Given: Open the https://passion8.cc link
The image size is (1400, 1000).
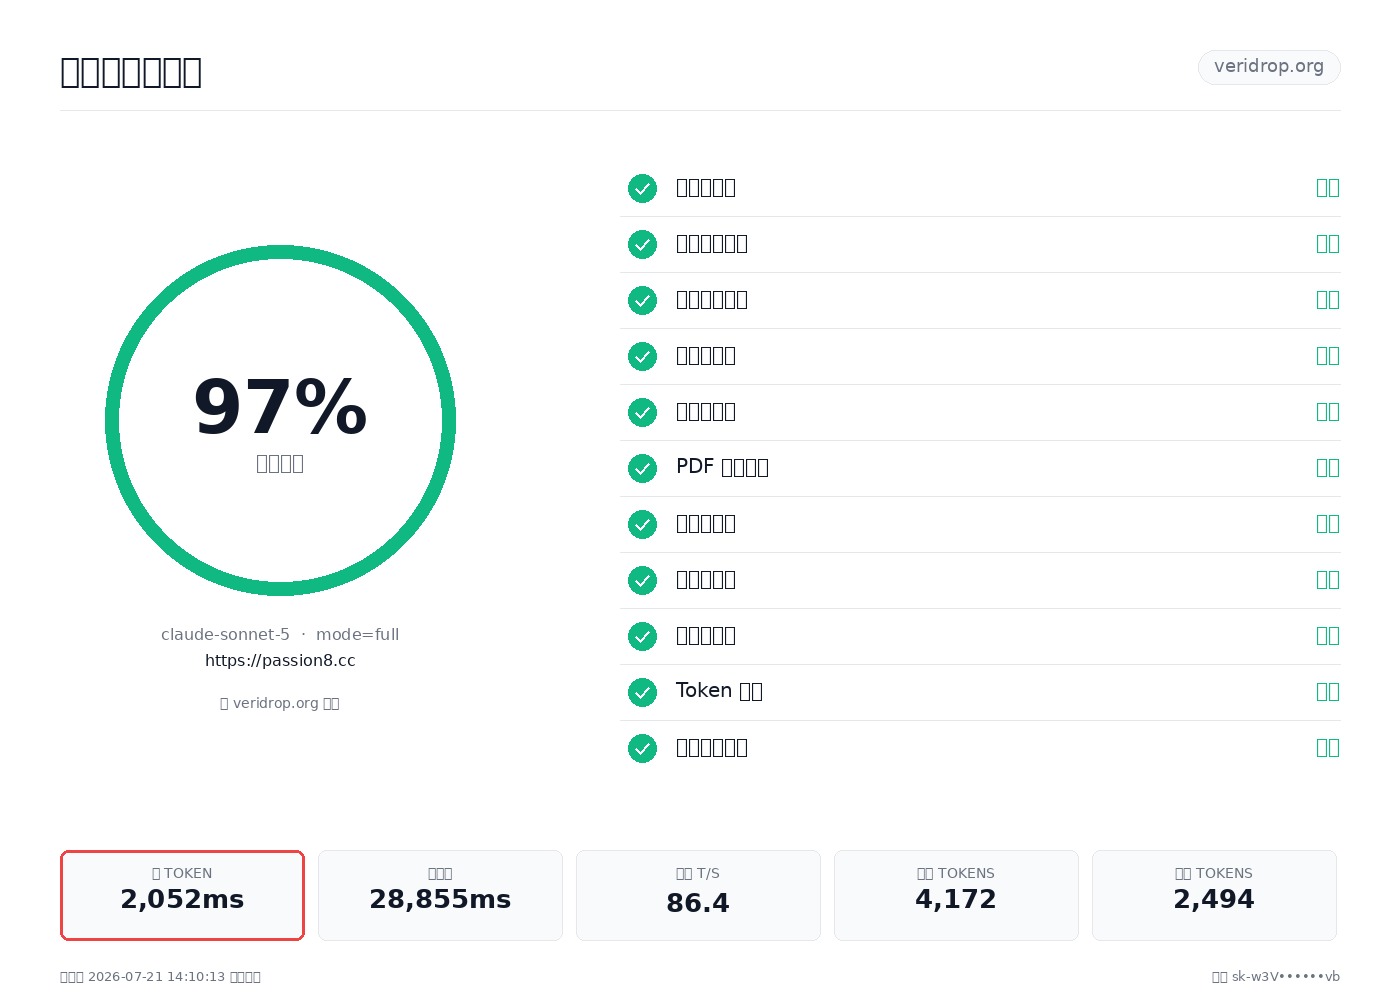Looking at the screenshot, I should [x=280, y=660].
